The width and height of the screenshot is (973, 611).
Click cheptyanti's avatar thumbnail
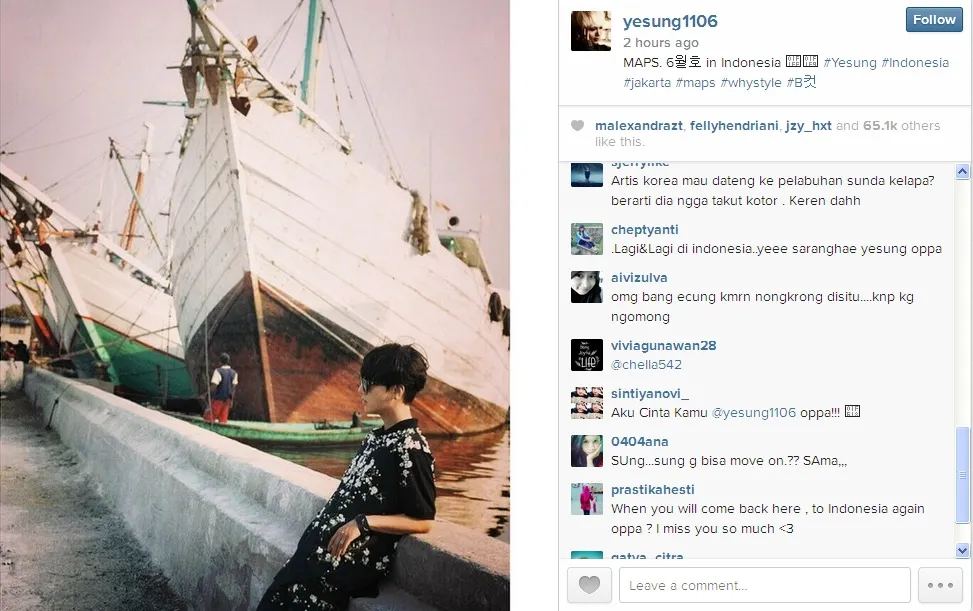coord(586,239)
